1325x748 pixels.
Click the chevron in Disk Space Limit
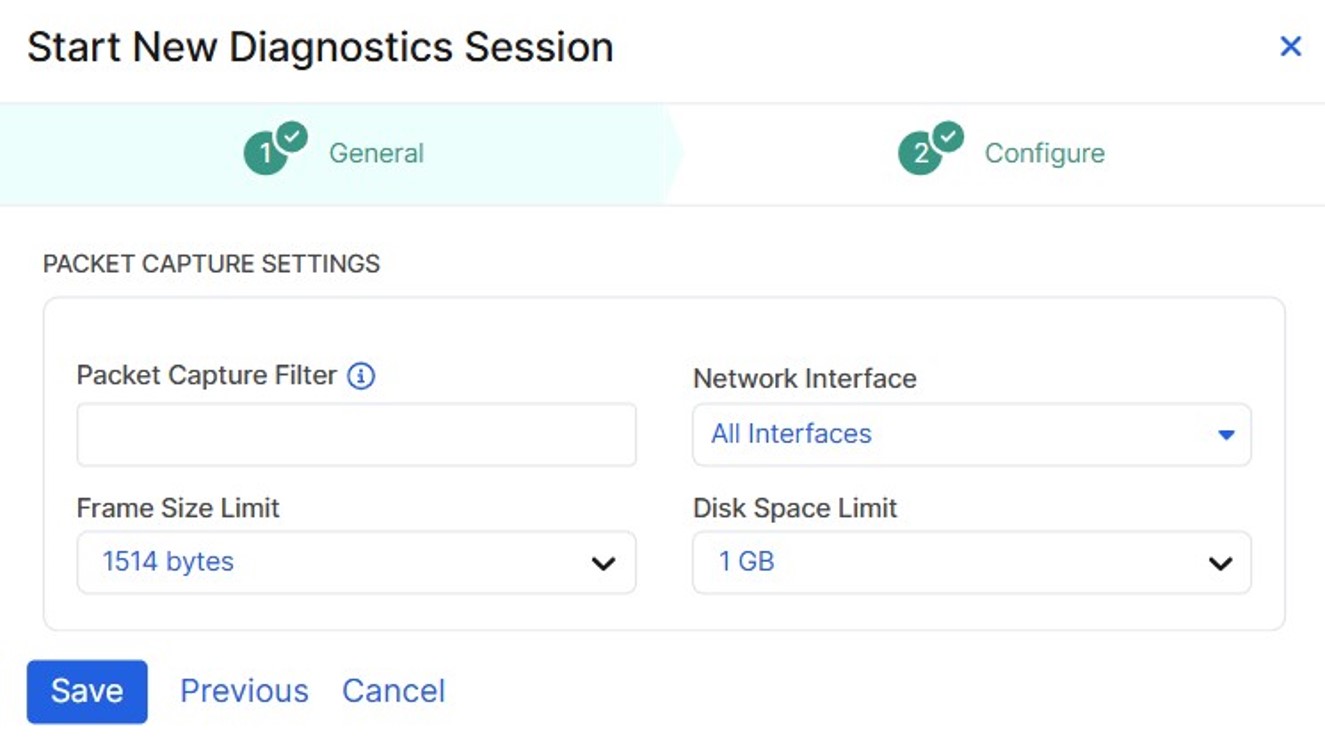1220,563
